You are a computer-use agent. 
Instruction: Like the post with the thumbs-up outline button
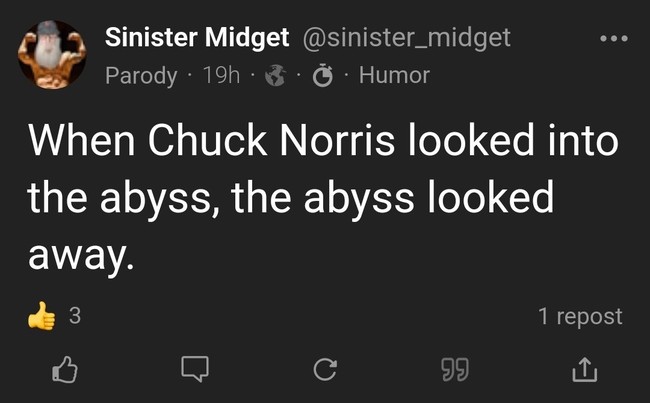coord(63,370)
